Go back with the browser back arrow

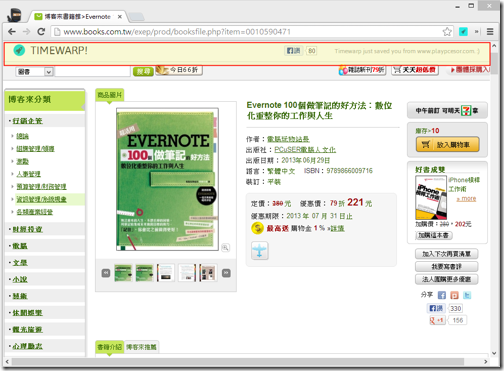(12, 32)
